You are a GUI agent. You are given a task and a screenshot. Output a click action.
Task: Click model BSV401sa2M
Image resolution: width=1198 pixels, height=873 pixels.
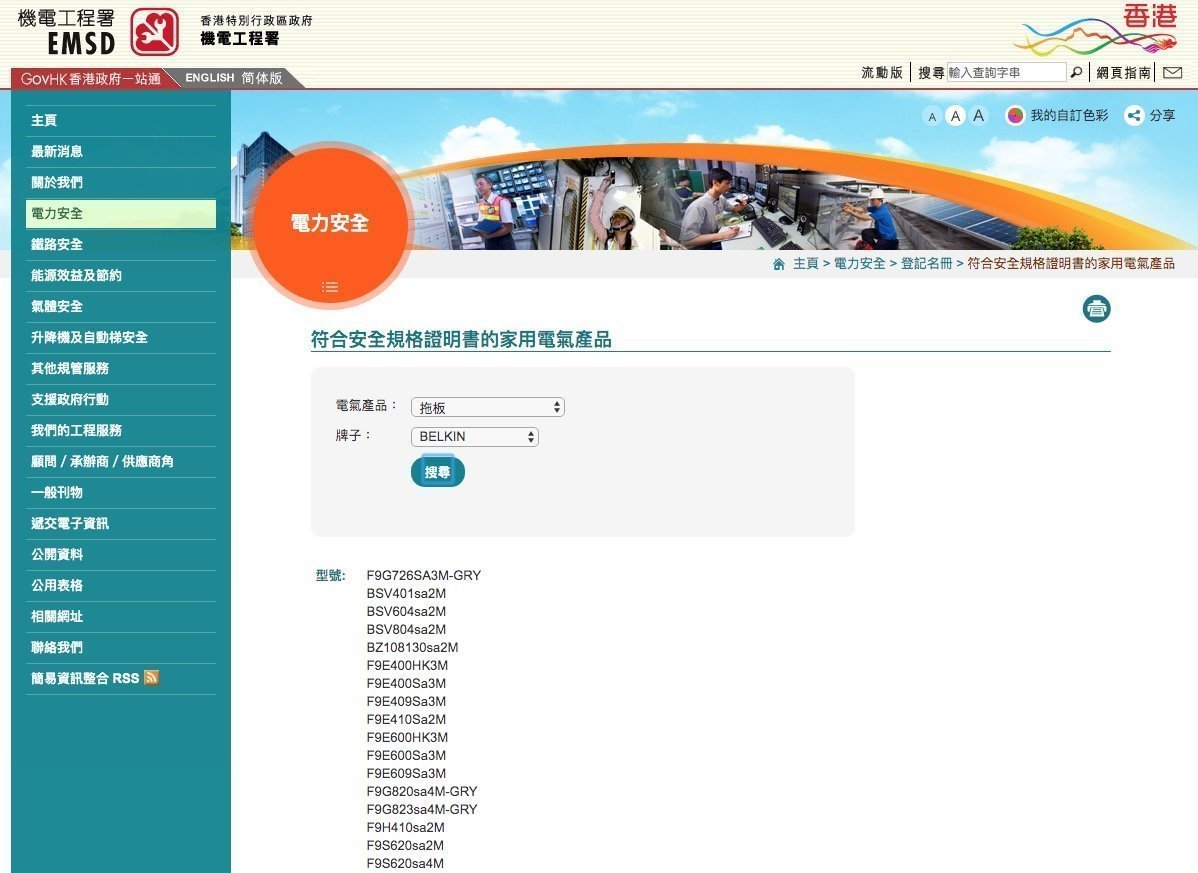[406, 593]
